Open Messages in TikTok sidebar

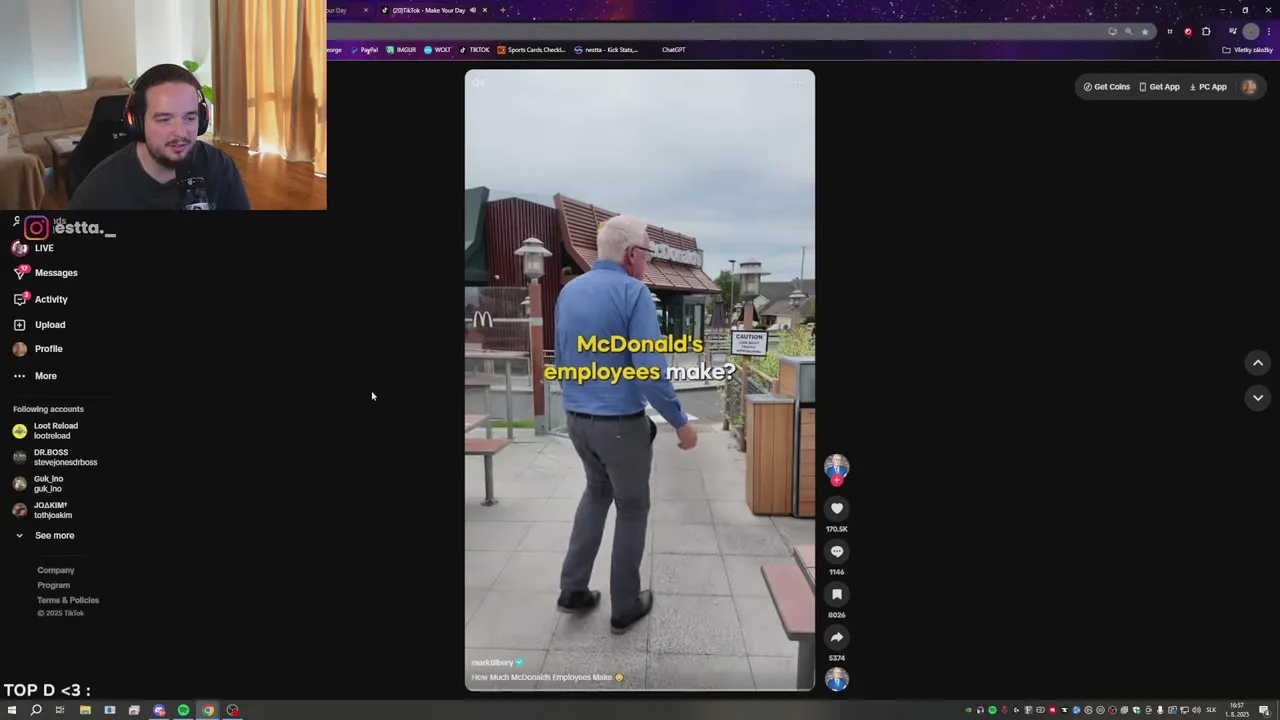tap(45, 272)
